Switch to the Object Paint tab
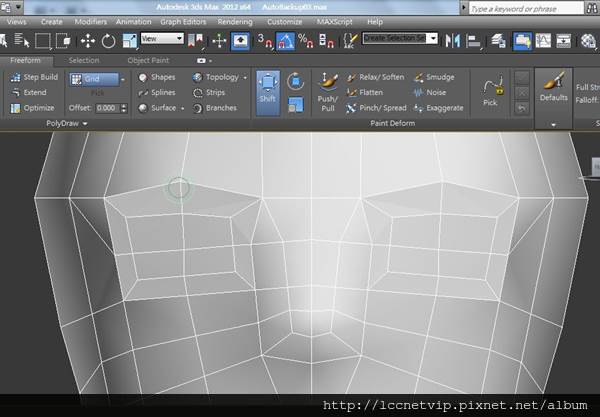The image size is (600, 417). (148, 60)
